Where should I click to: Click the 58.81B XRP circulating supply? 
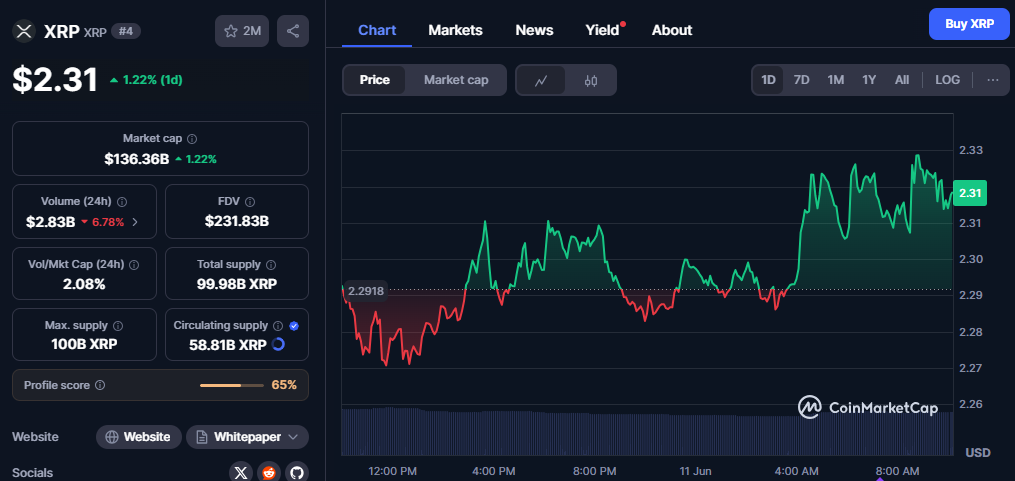[228, 345]
